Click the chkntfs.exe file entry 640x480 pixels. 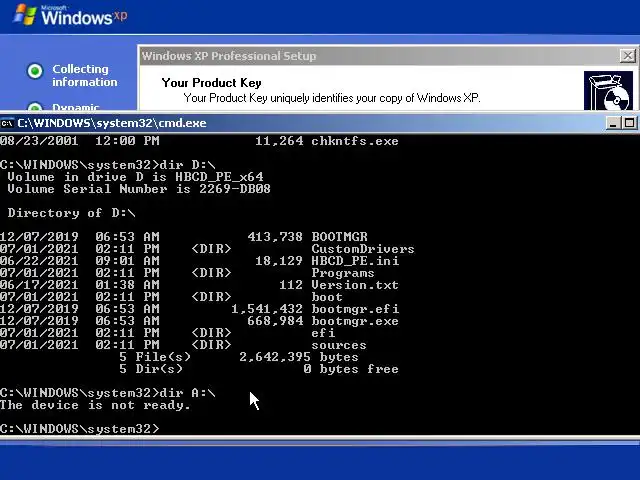click(355, 141)
